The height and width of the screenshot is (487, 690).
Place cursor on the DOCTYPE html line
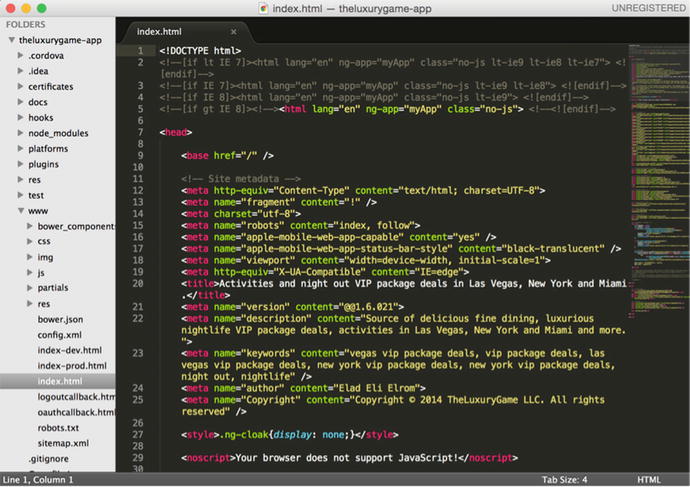point(200,51)
